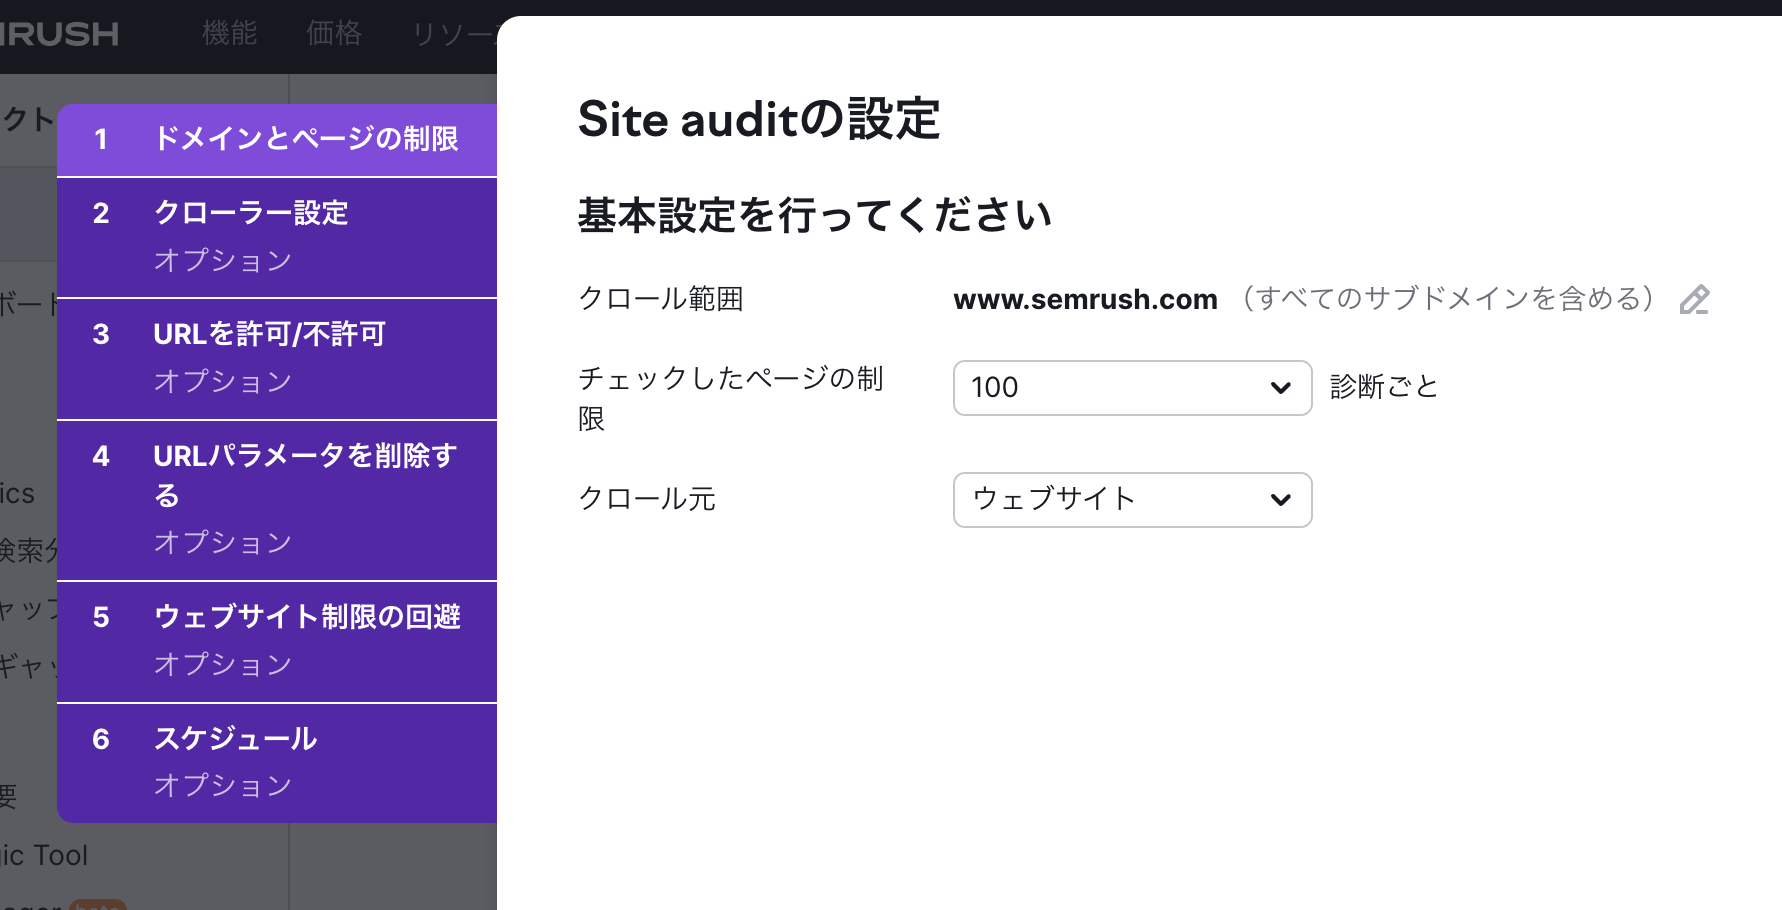This screenshot has width=1782, height=910.
Task: Click the 価格 menu in the top navigation
Action: [334, 34]
